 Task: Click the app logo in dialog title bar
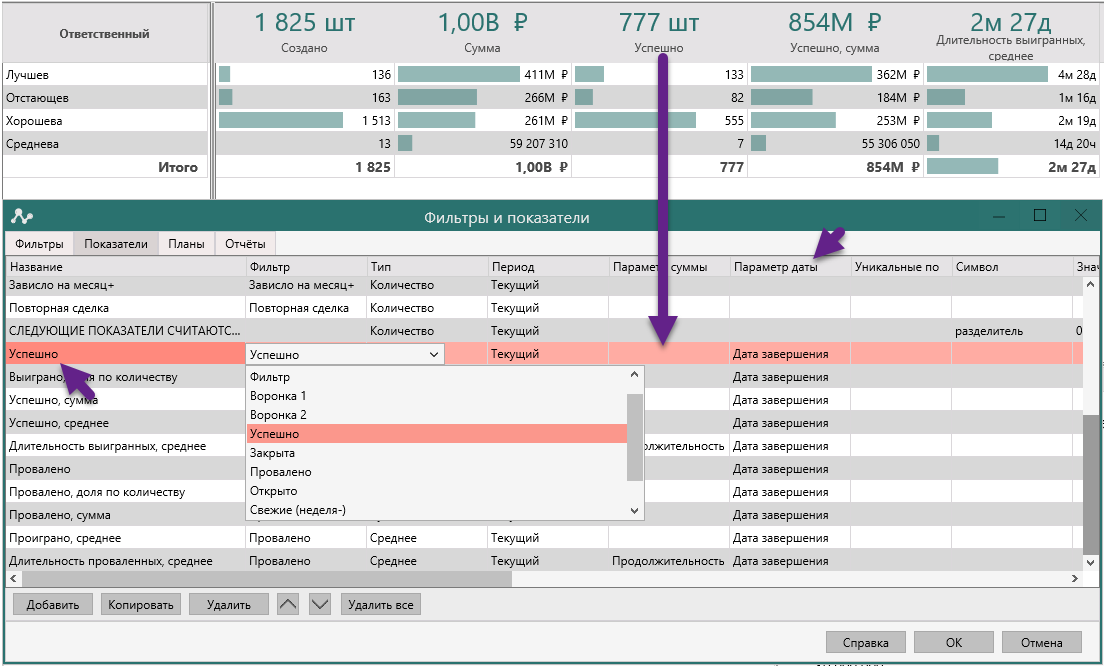pos(22,217)
